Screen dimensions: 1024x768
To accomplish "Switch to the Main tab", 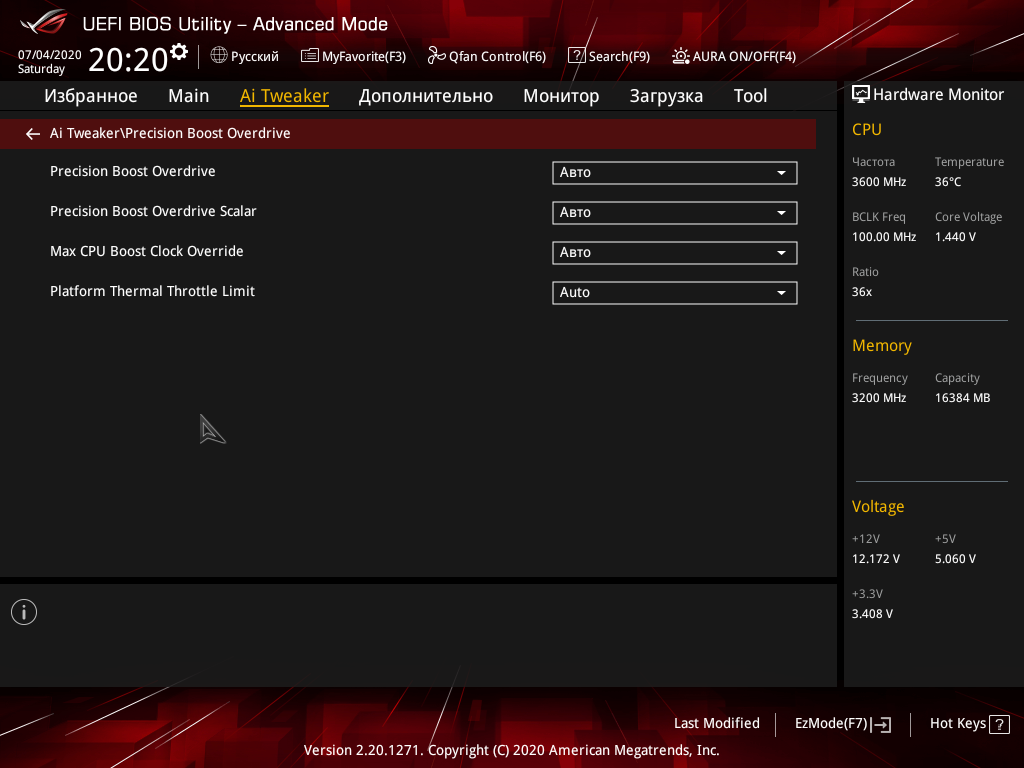I will [189, 96].
